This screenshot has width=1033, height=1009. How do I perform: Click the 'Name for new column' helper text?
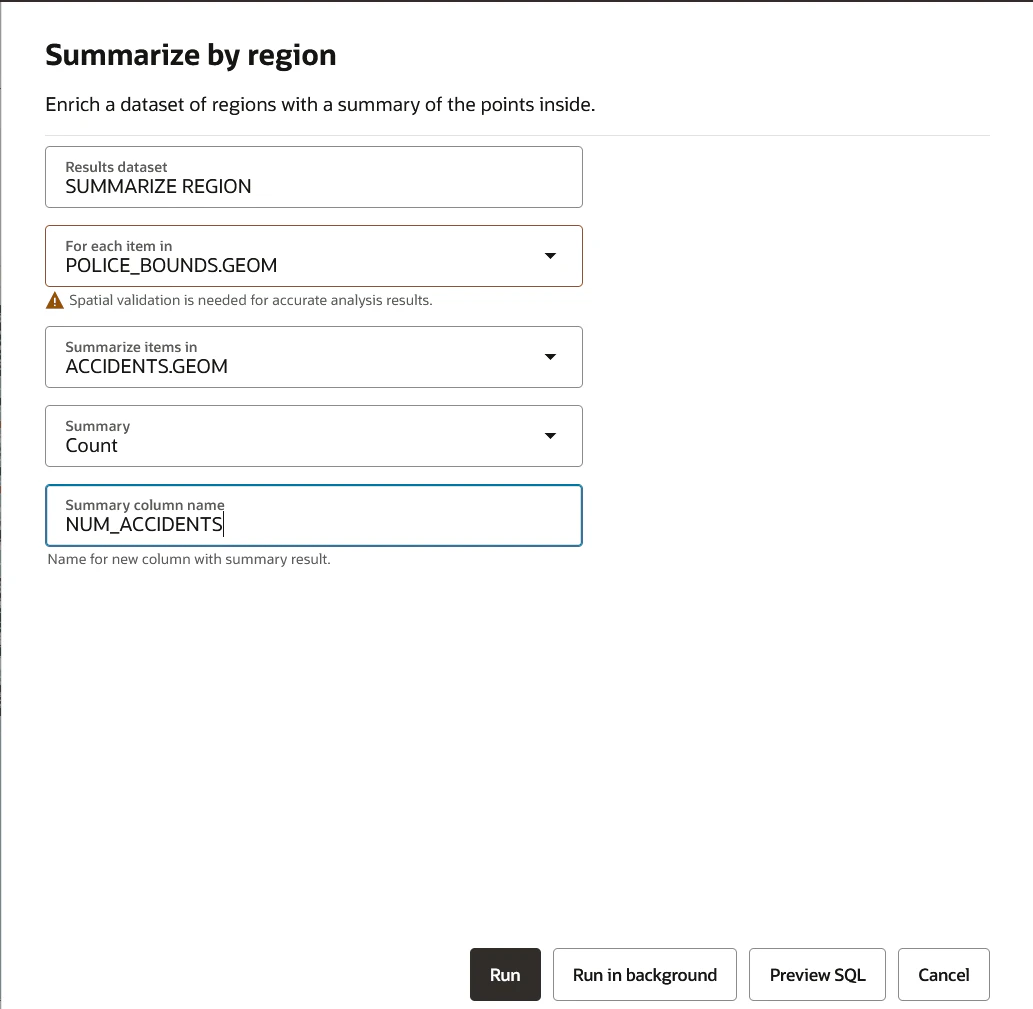tap(189, 559)
